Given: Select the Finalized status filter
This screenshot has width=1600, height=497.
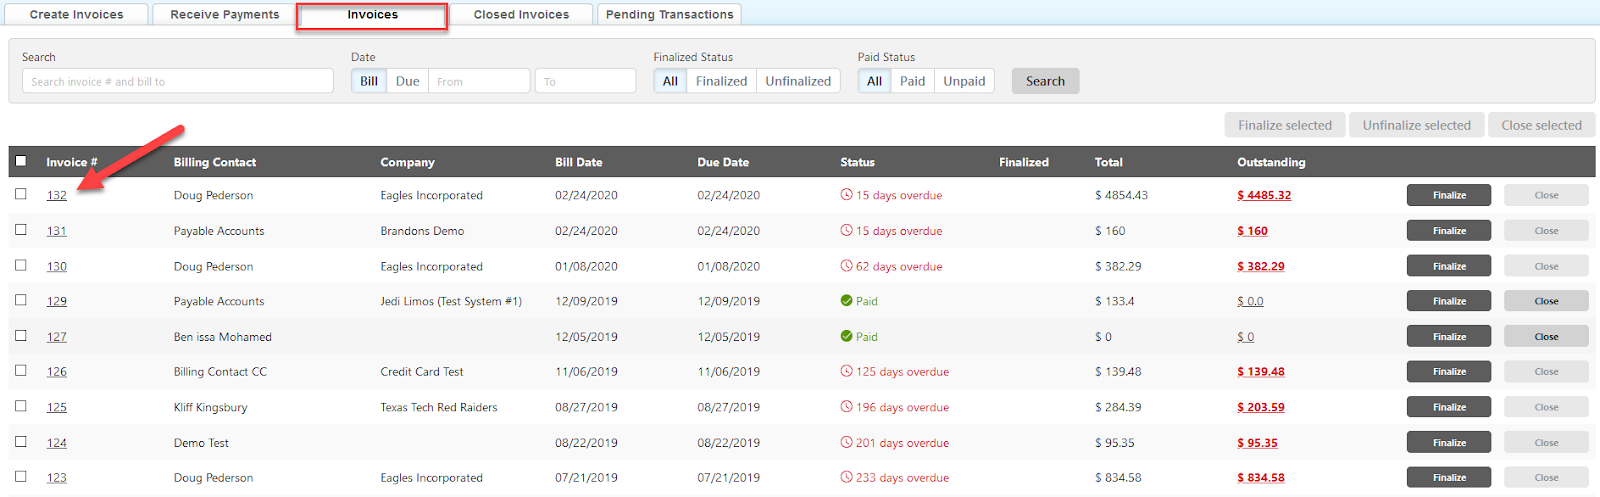Looking at the screenshot, I should tap(721, 81).
